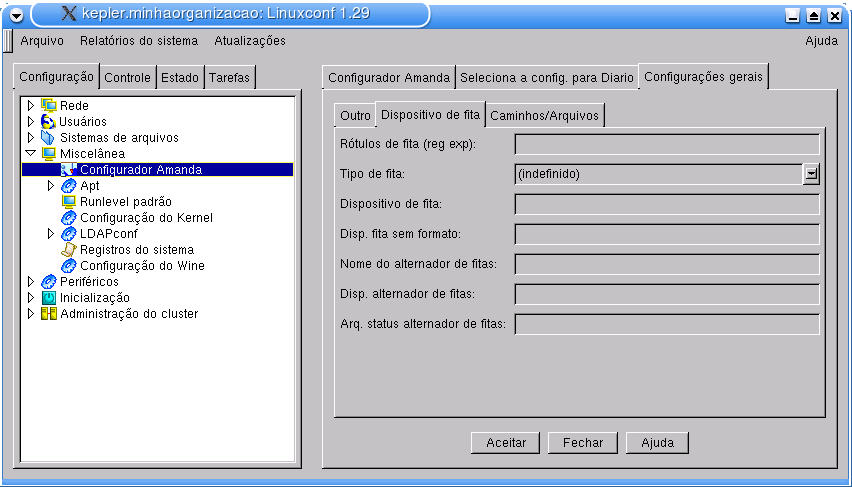Click the Apt icon

69,186
